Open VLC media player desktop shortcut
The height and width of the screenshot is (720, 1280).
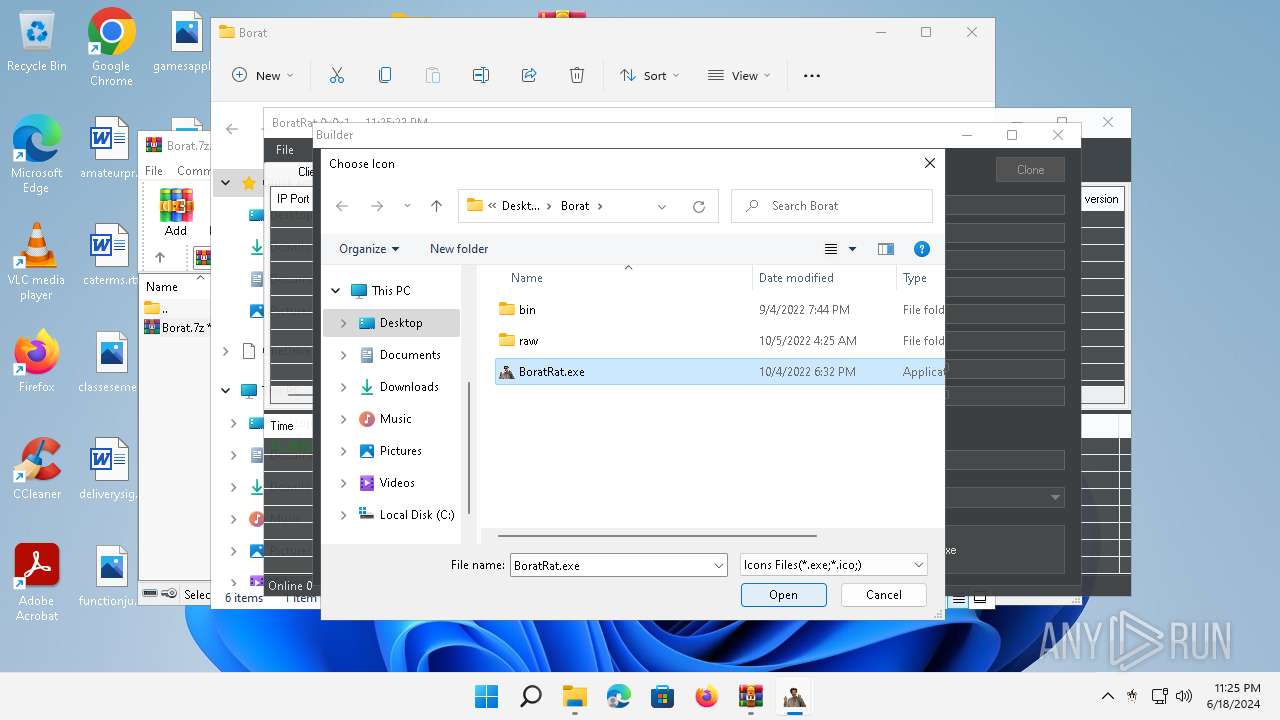coord(36,262)
